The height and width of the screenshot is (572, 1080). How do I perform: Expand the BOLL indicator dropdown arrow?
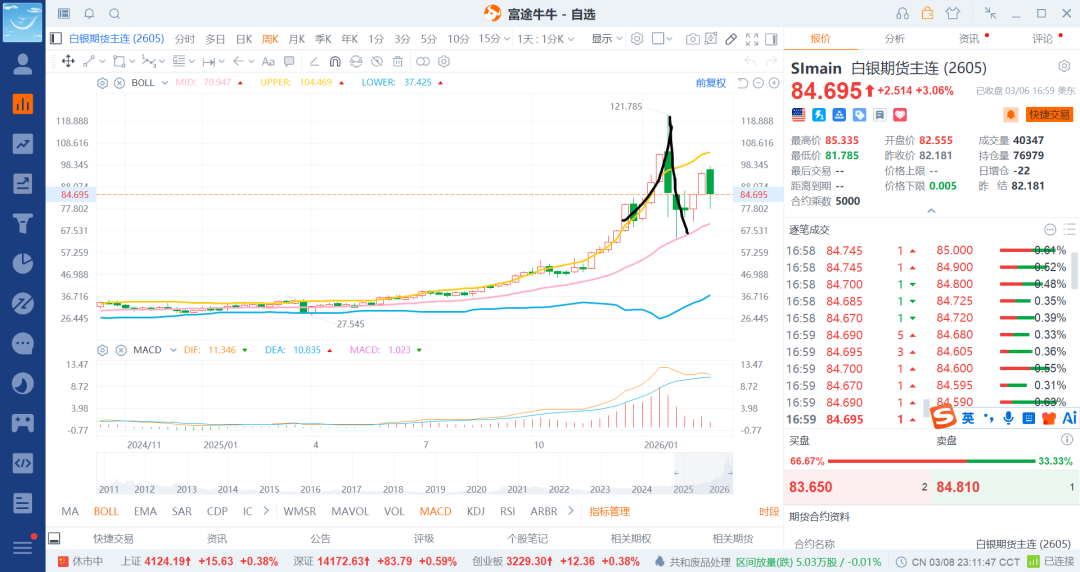point(165,83)
